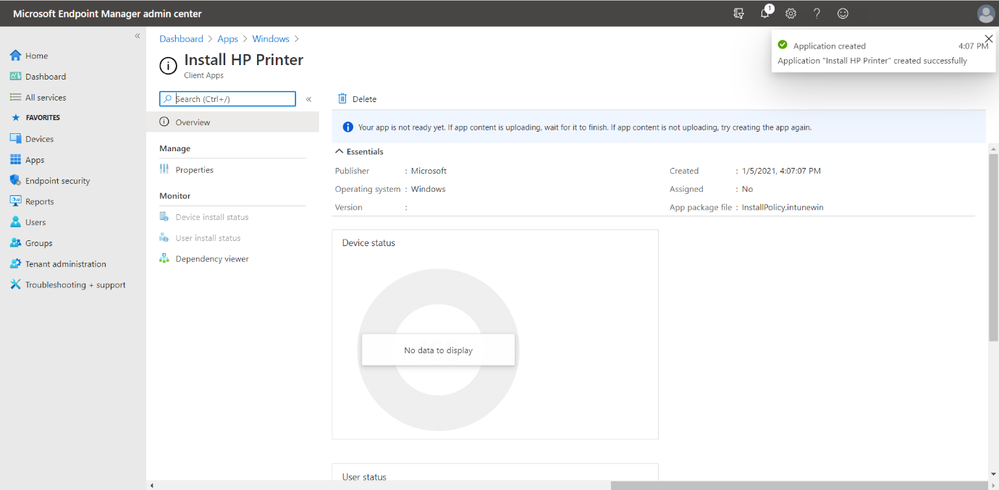Click the Troubleshooting + support wrench icon
The height and width of the screenshot is (490, 999).
[x=16, y=285]
